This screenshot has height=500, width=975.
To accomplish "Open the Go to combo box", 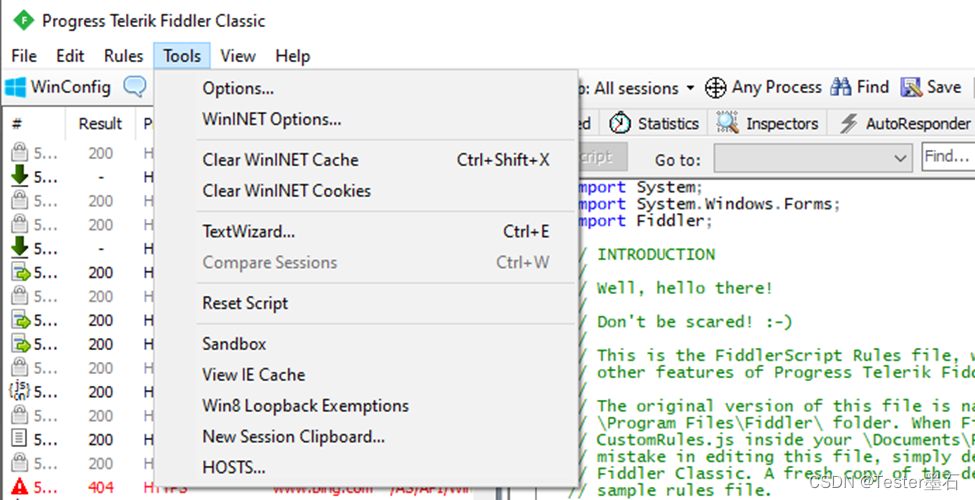I will point(813,158).
